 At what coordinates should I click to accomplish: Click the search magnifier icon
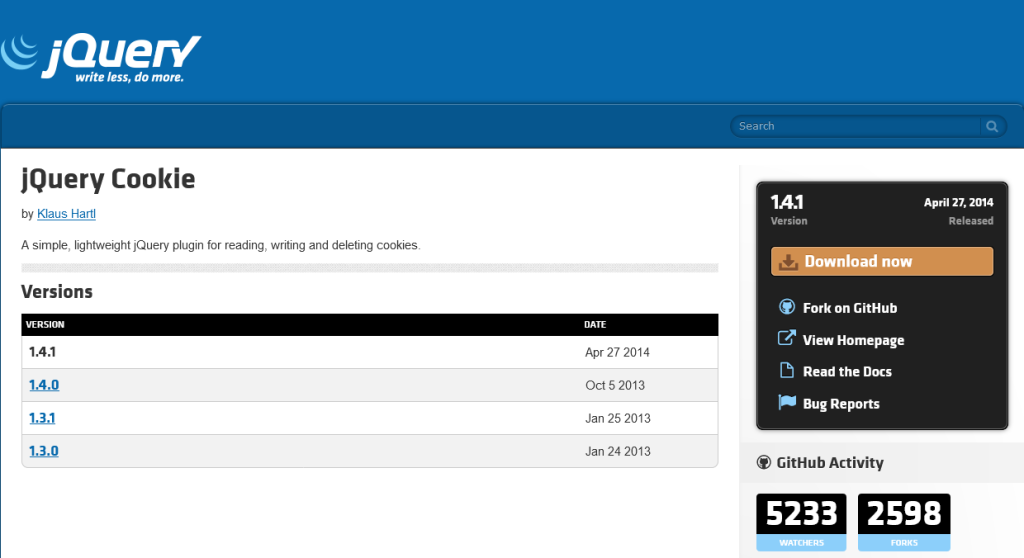[991, 126]
